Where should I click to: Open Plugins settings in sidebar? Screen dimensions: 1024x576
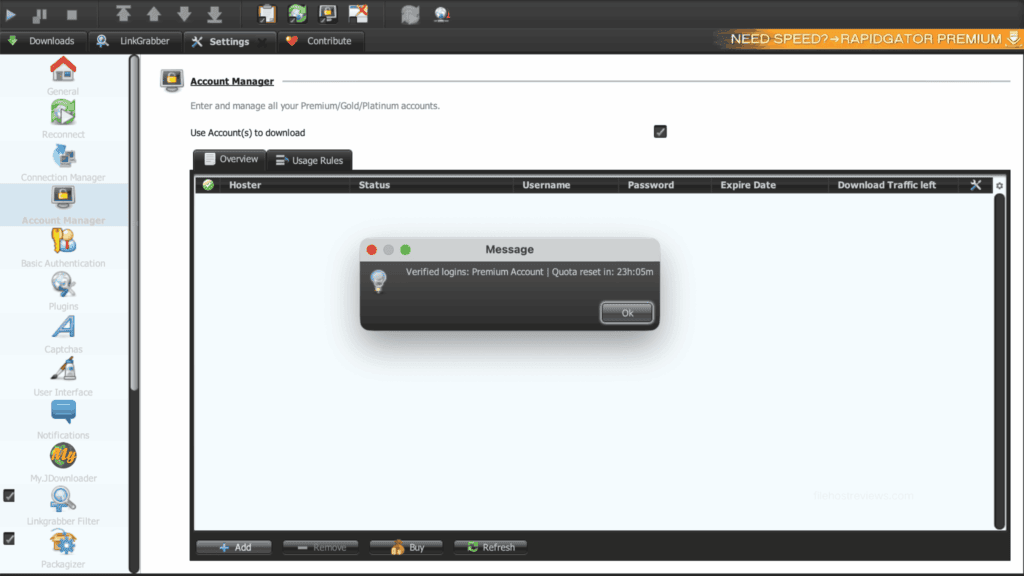point(63,292)
